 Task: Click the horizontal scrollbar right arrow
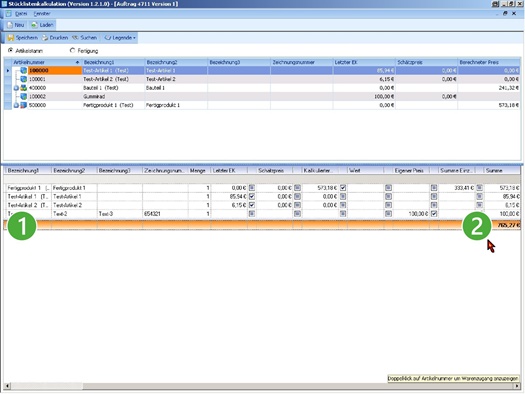[517, 386]
